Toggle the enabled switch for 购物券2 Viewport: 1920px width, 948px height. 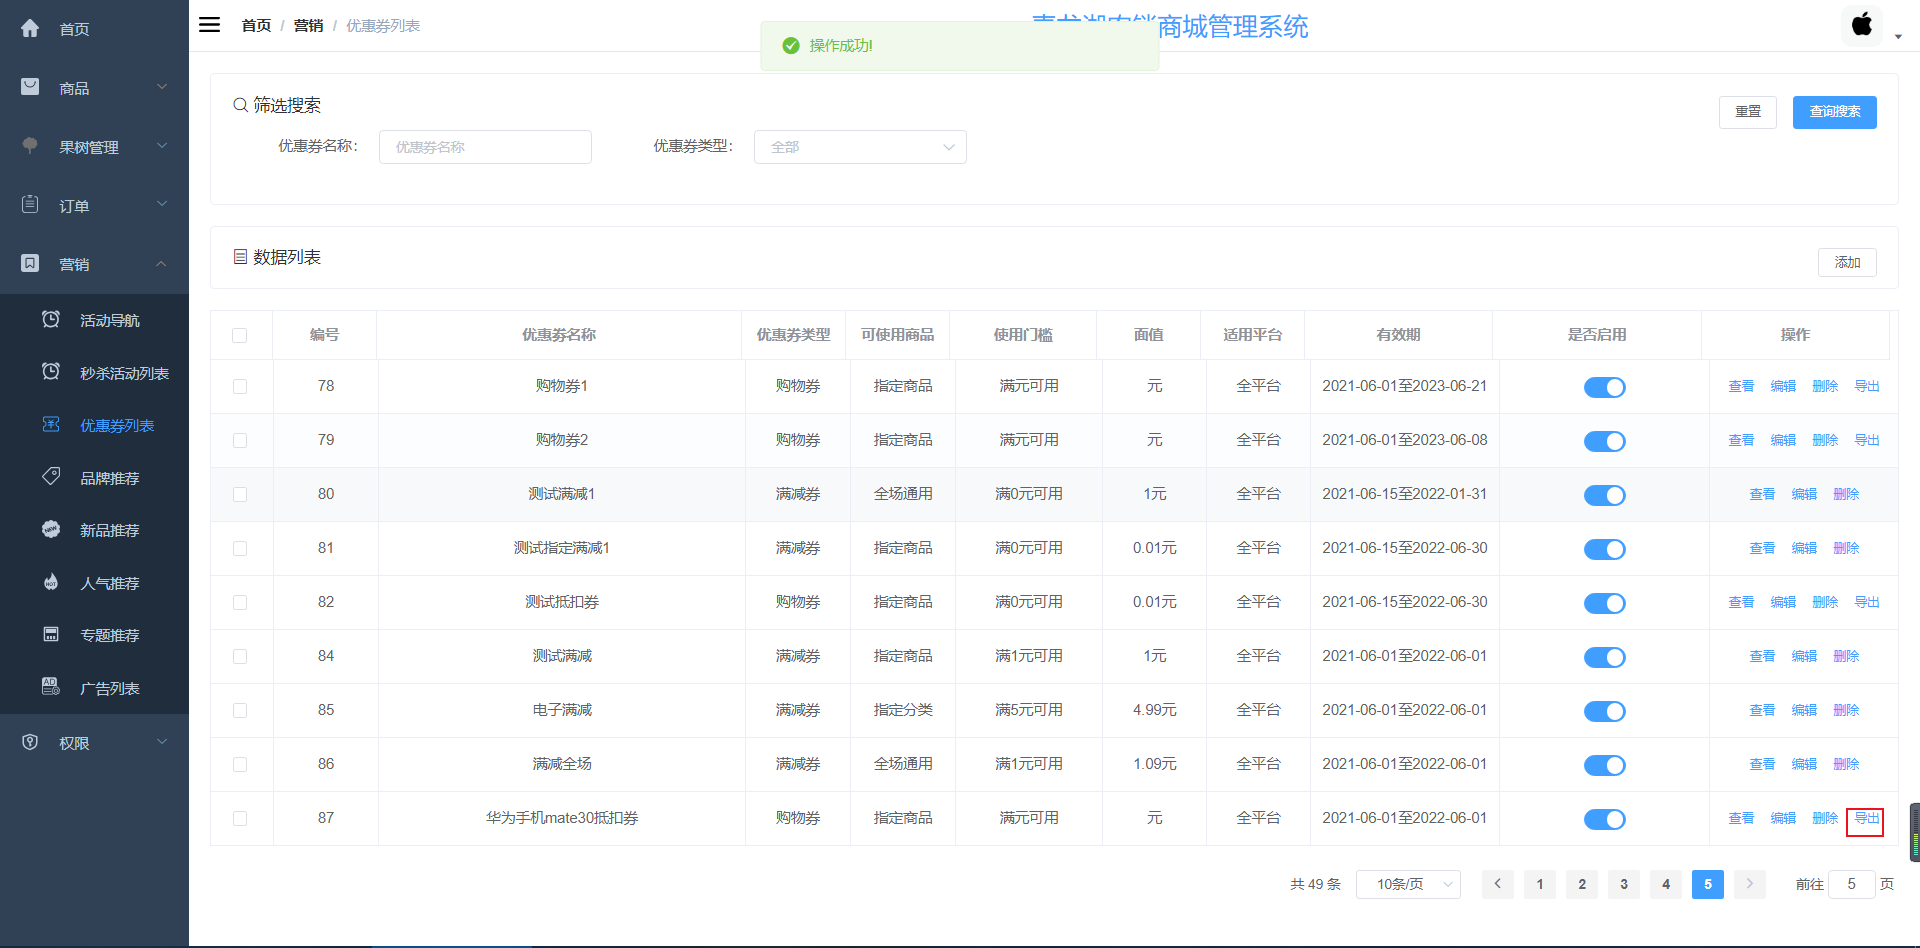click(1605, 441)
